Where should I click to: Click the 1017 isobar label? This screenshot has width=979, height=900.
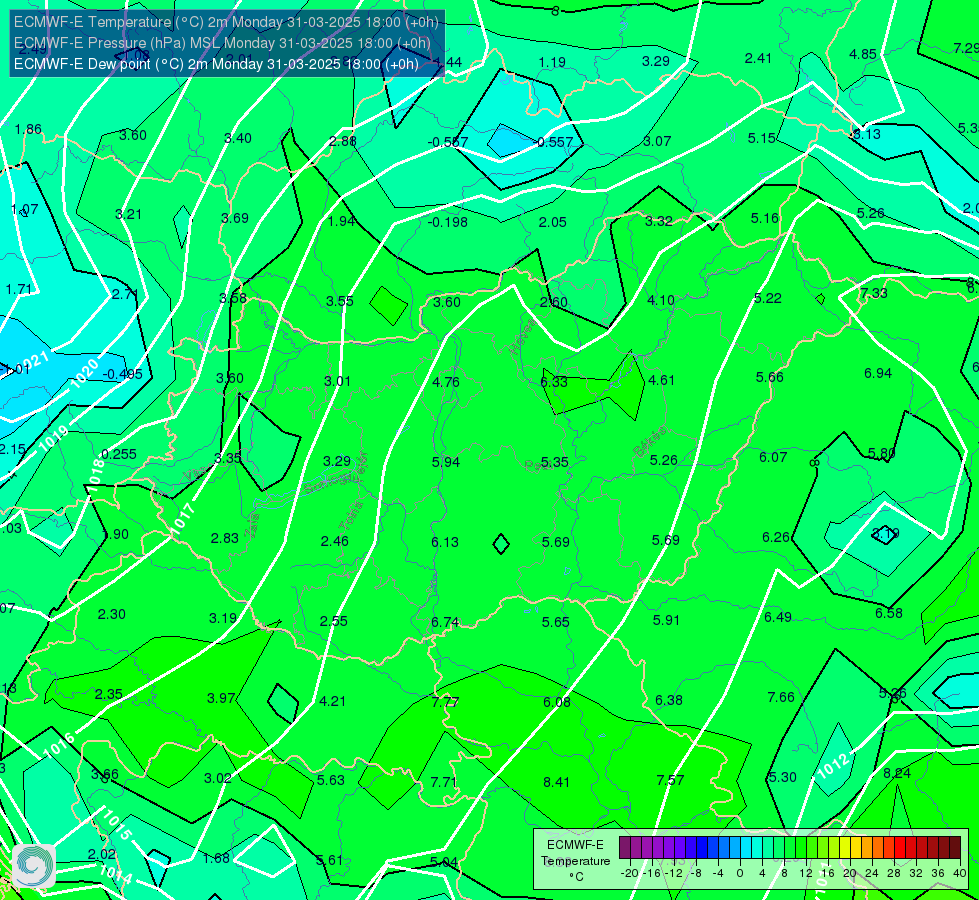coord(184,519)
